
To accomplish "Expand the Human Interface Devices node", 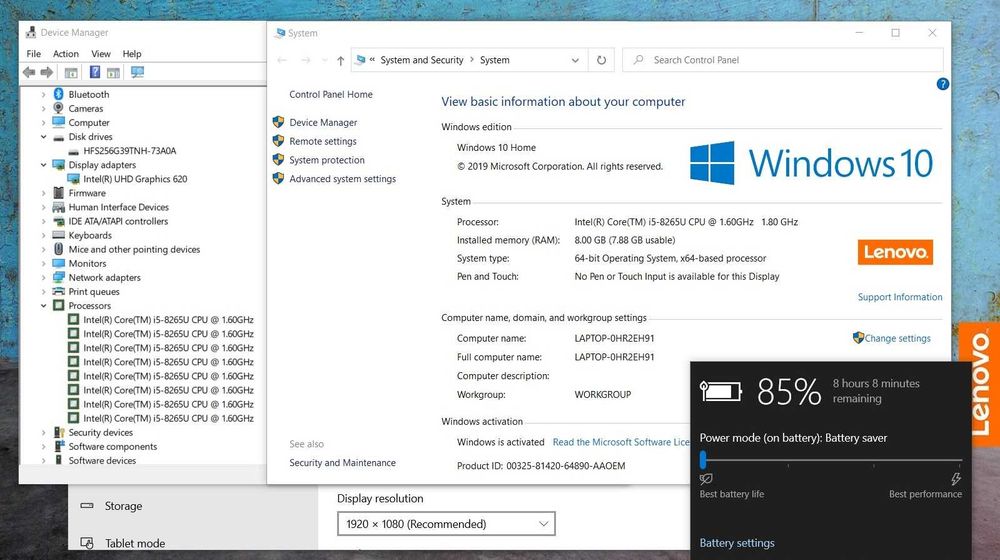I will [43, 207].
